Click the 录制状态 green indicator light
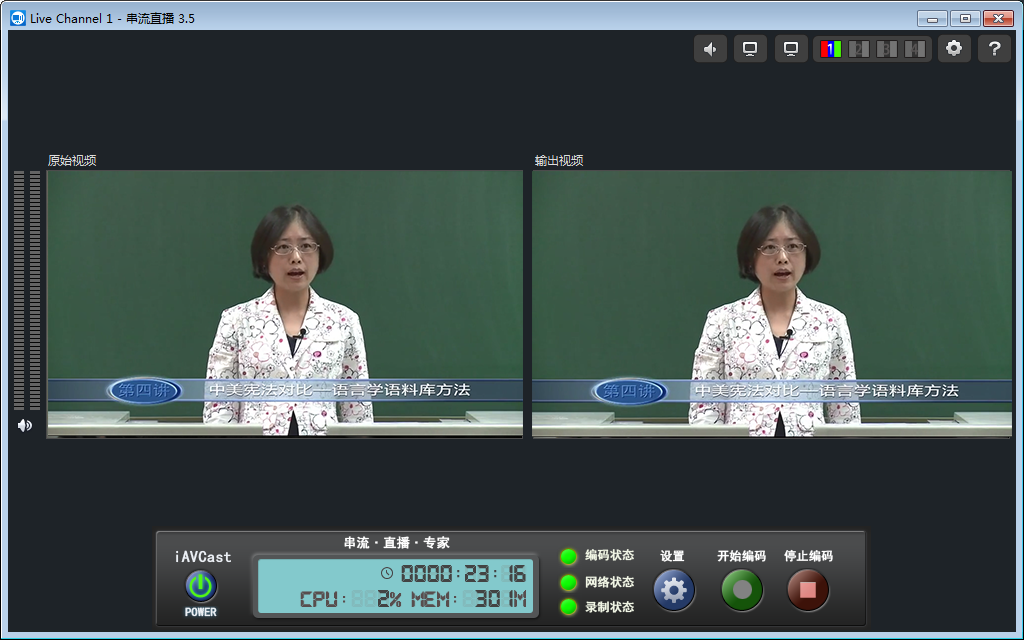The image size is (1024, 640). point(569,607)
